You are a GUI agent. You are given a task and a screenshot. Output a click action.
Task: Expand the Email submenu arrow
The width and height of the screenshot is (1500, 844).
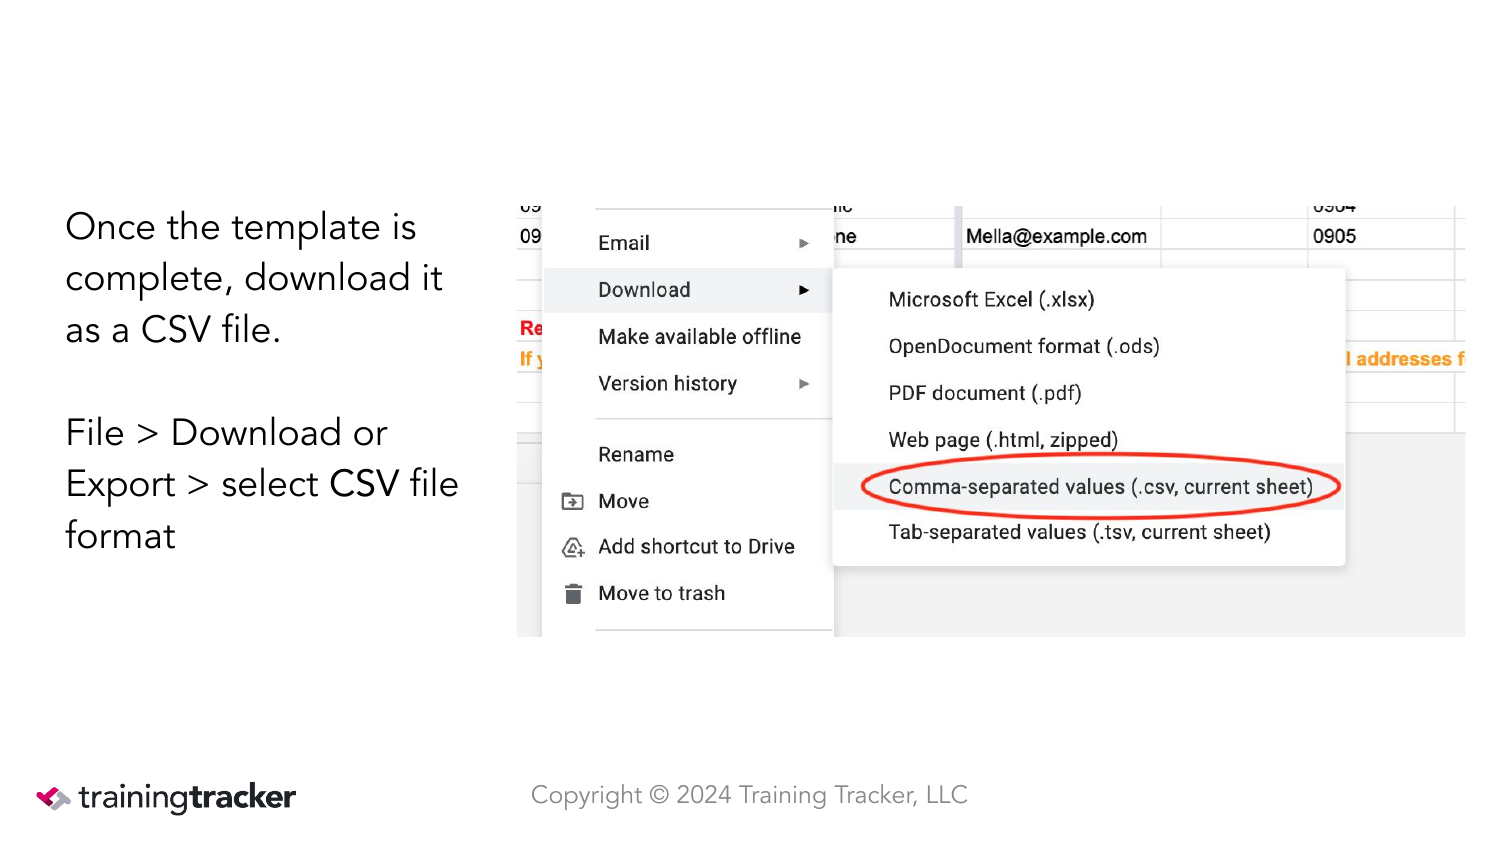click(804, 243)
